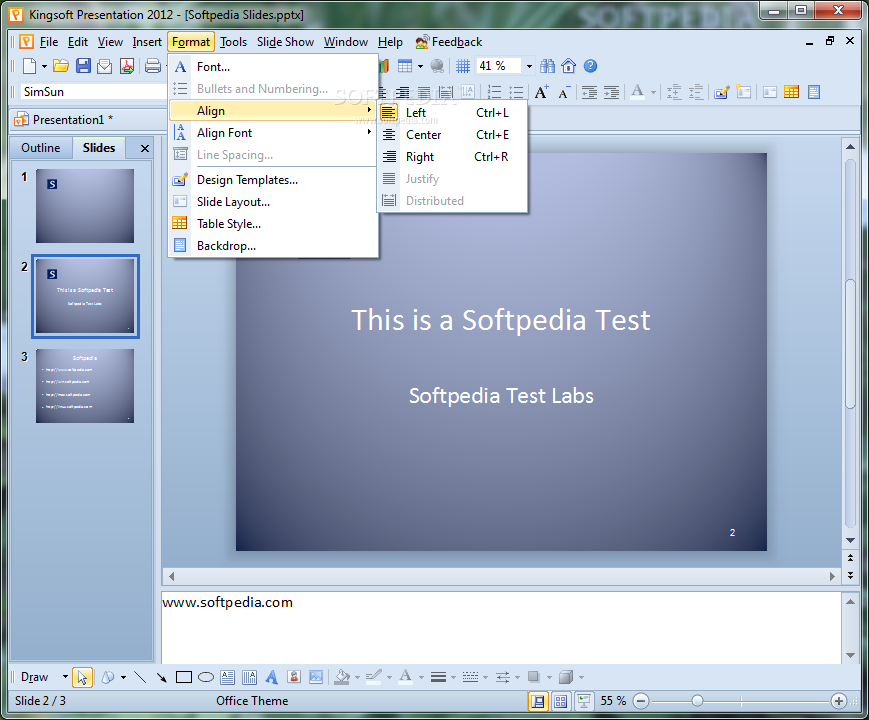
Task: Select slide 3 thumbnail
Action: coord(85,386)
